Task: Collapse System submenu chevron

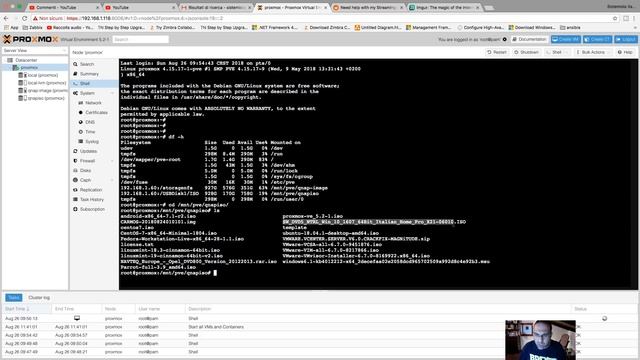Action: click(x=113, y=93)
